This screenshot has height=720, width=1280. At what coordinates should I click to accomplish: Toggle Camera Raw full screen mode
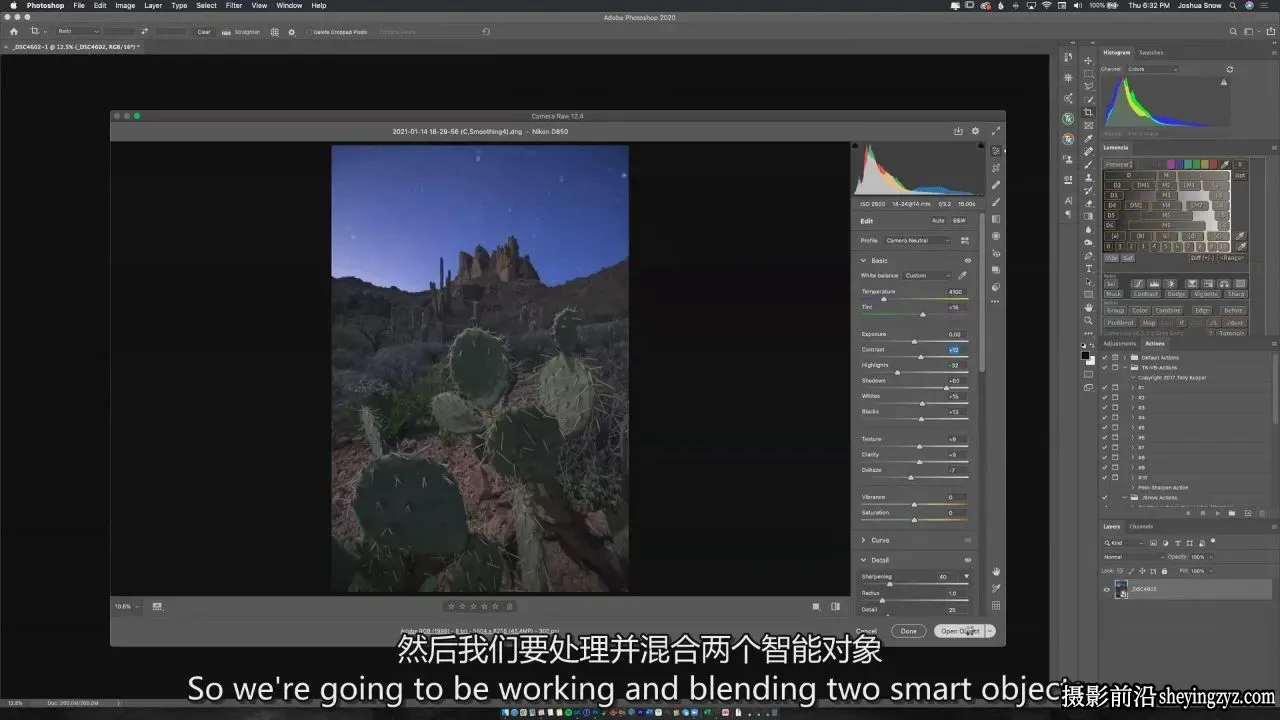[995, 131]
